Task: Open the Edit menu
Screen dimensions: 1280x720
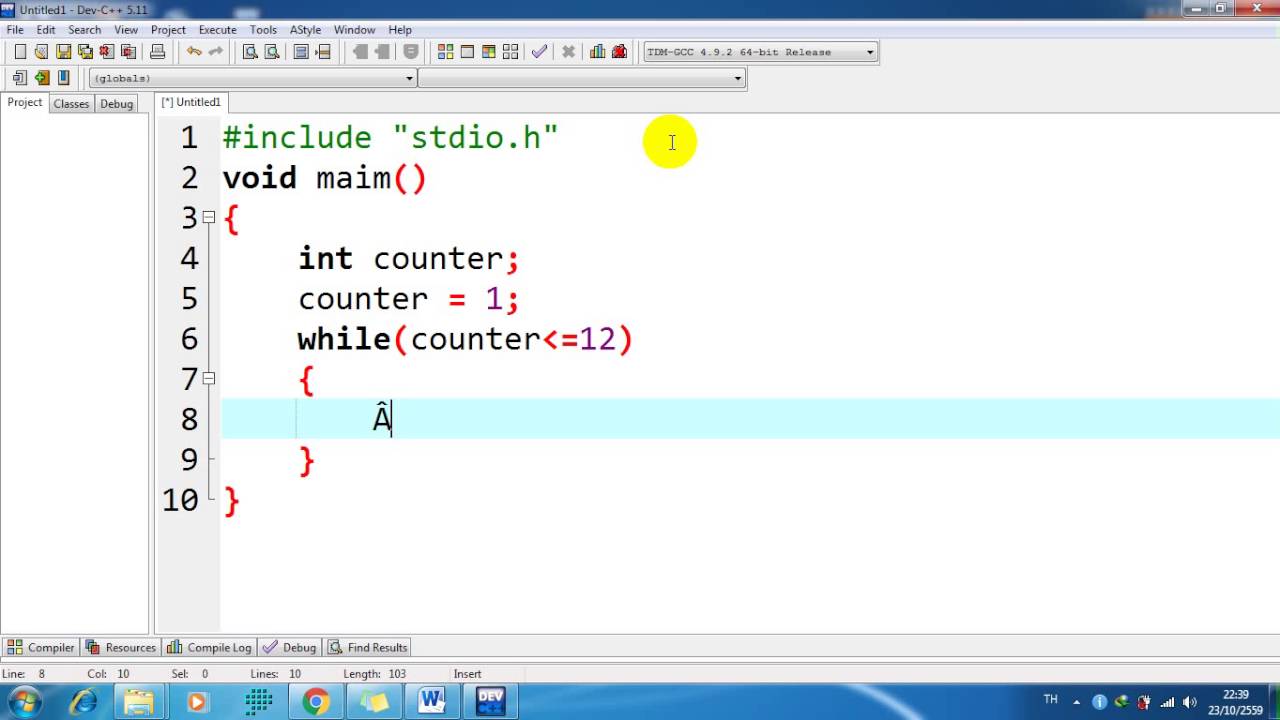Action: point(46,30)
